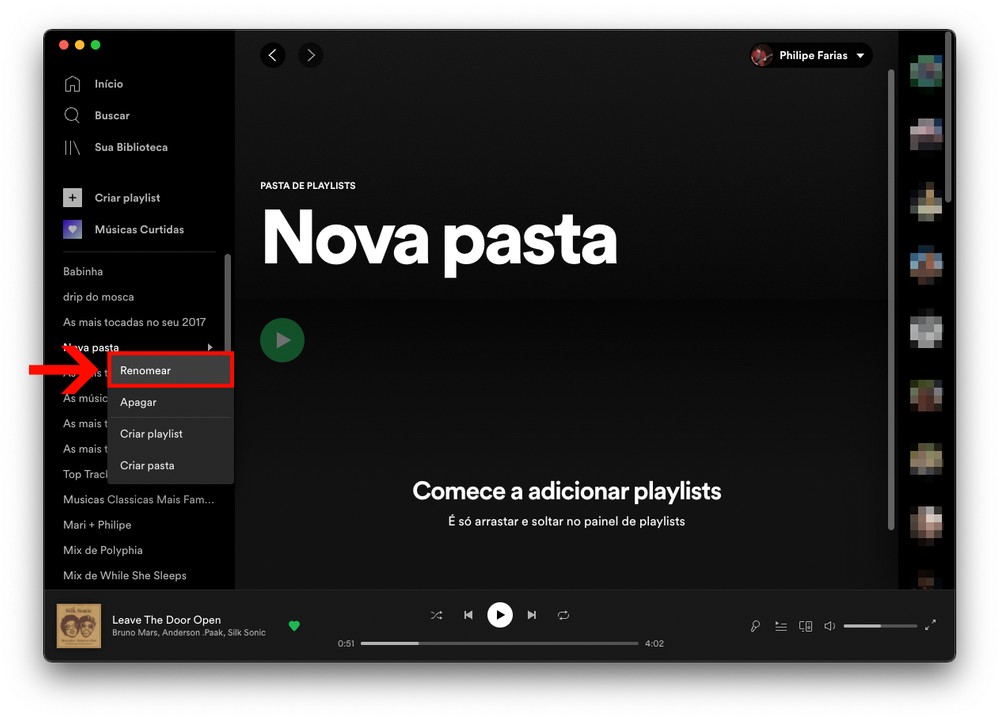1000x721 pixels.
Task: Adjust the volume slider
Action: pos(880,626)
